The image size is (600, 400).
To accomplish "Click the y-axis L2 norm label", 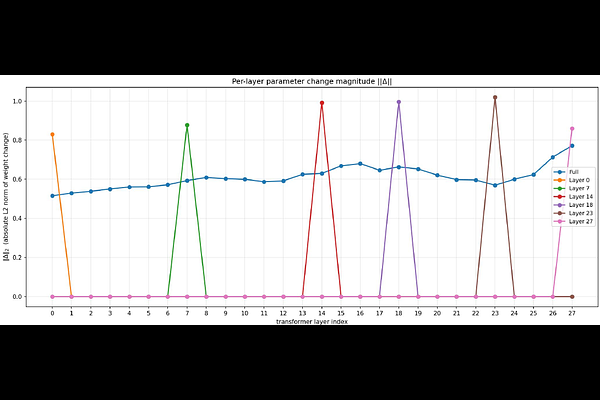I will click(6, 197).
